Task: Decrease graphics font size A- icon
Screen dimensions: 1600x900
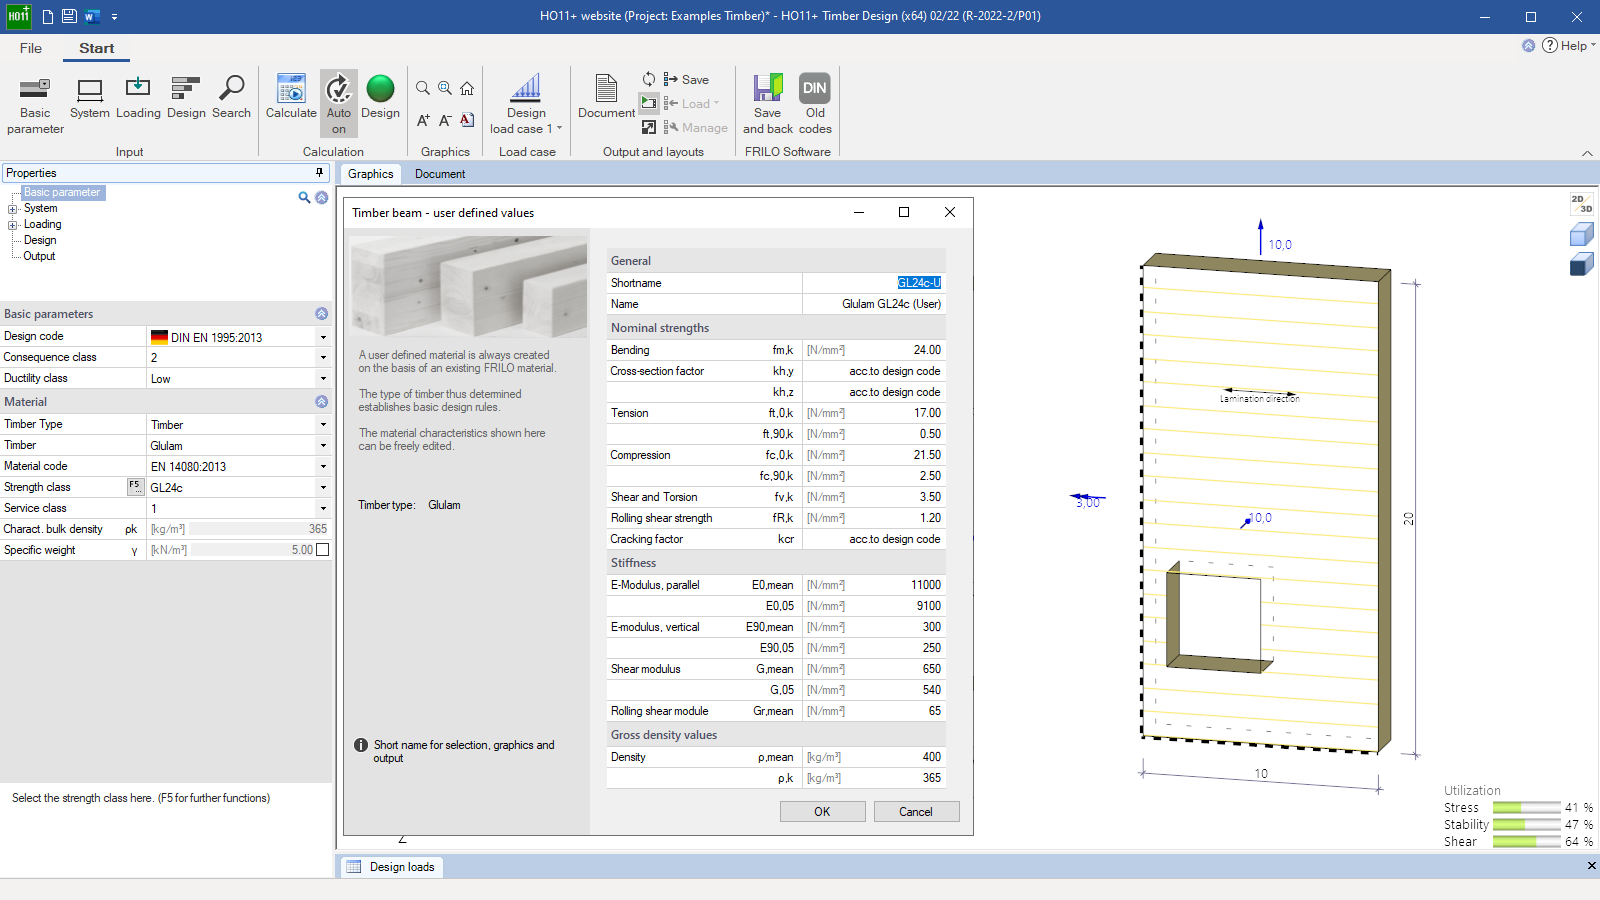Action: 445,120
